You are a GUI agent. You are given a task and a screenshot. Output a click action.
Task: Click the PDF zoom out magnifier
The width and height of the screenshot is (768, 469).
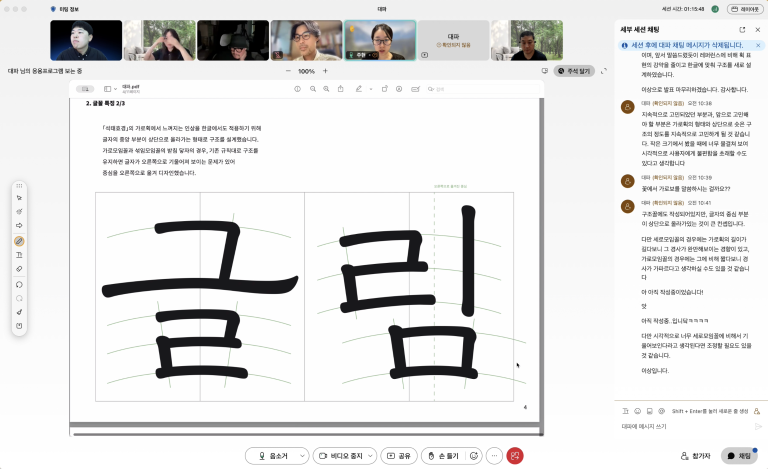click(312, 89)
